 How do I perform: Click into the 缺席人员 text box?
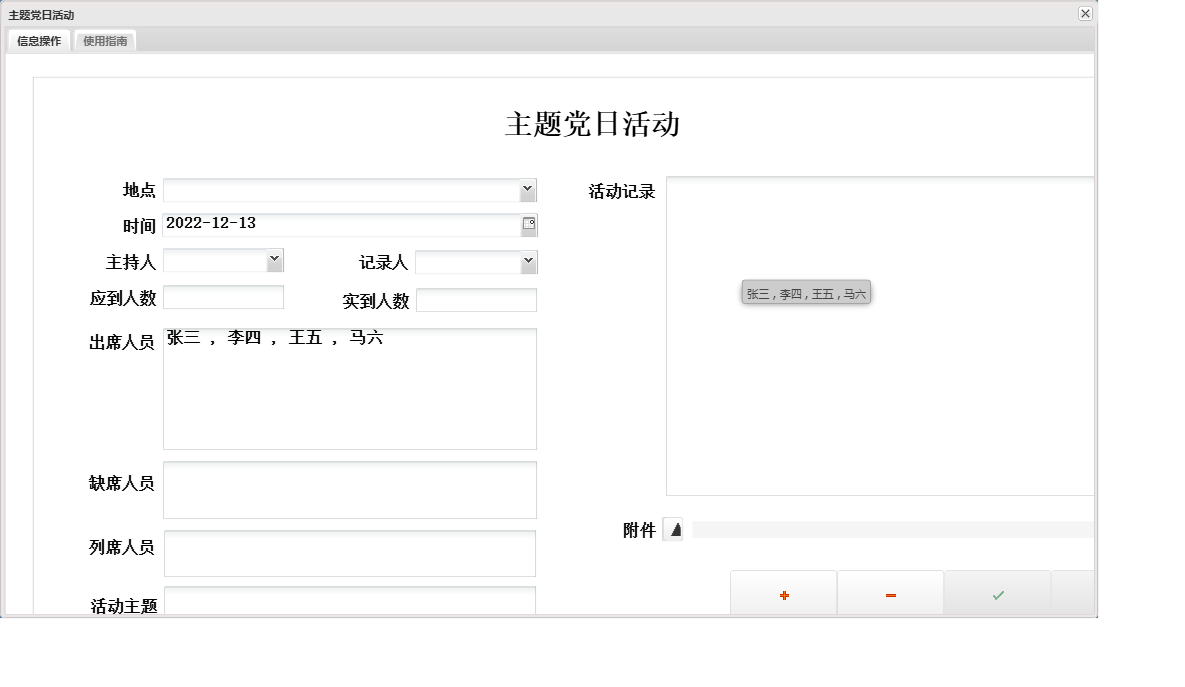[x=350, y=489]
